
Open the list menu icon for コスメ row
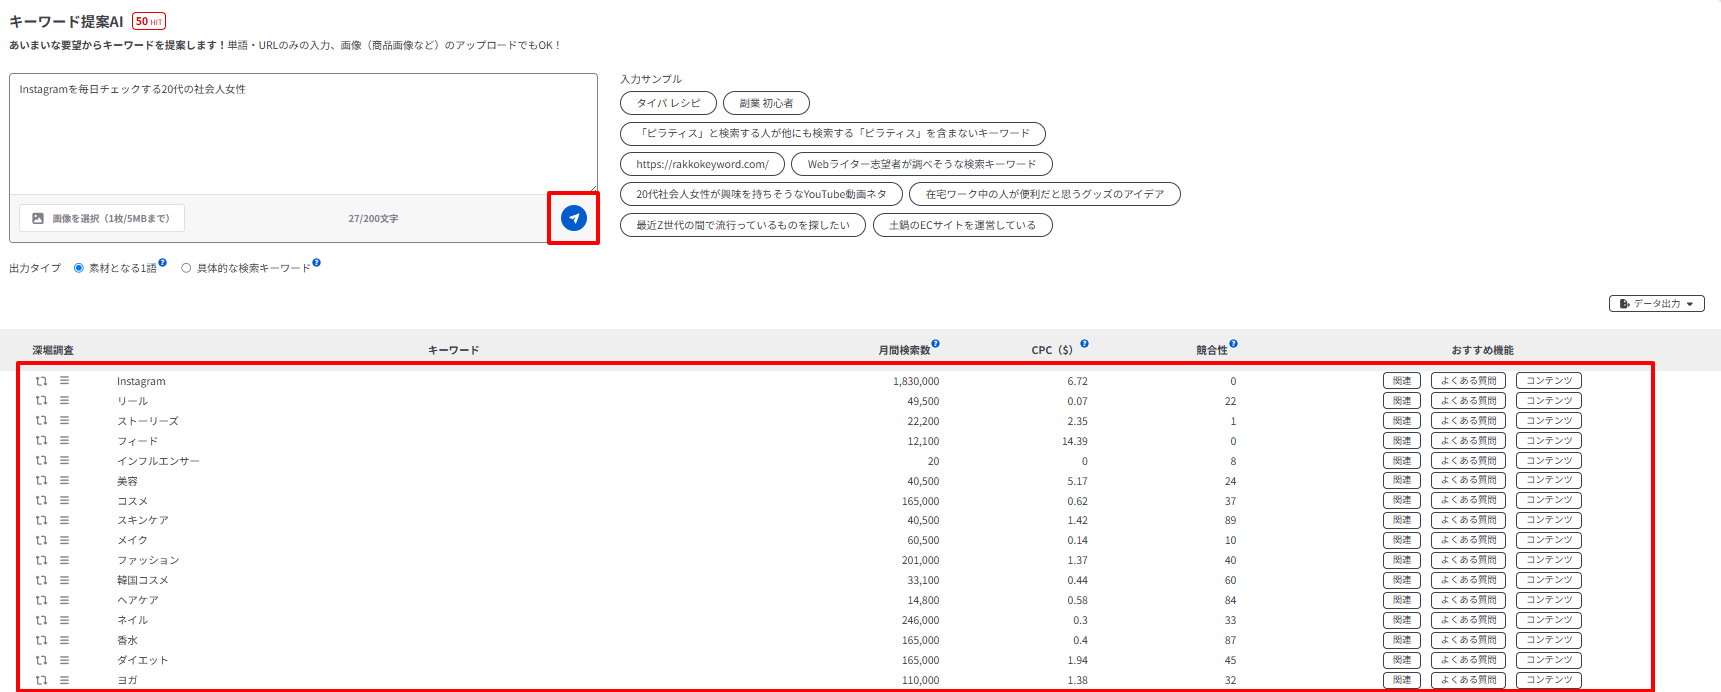(64, 501)
